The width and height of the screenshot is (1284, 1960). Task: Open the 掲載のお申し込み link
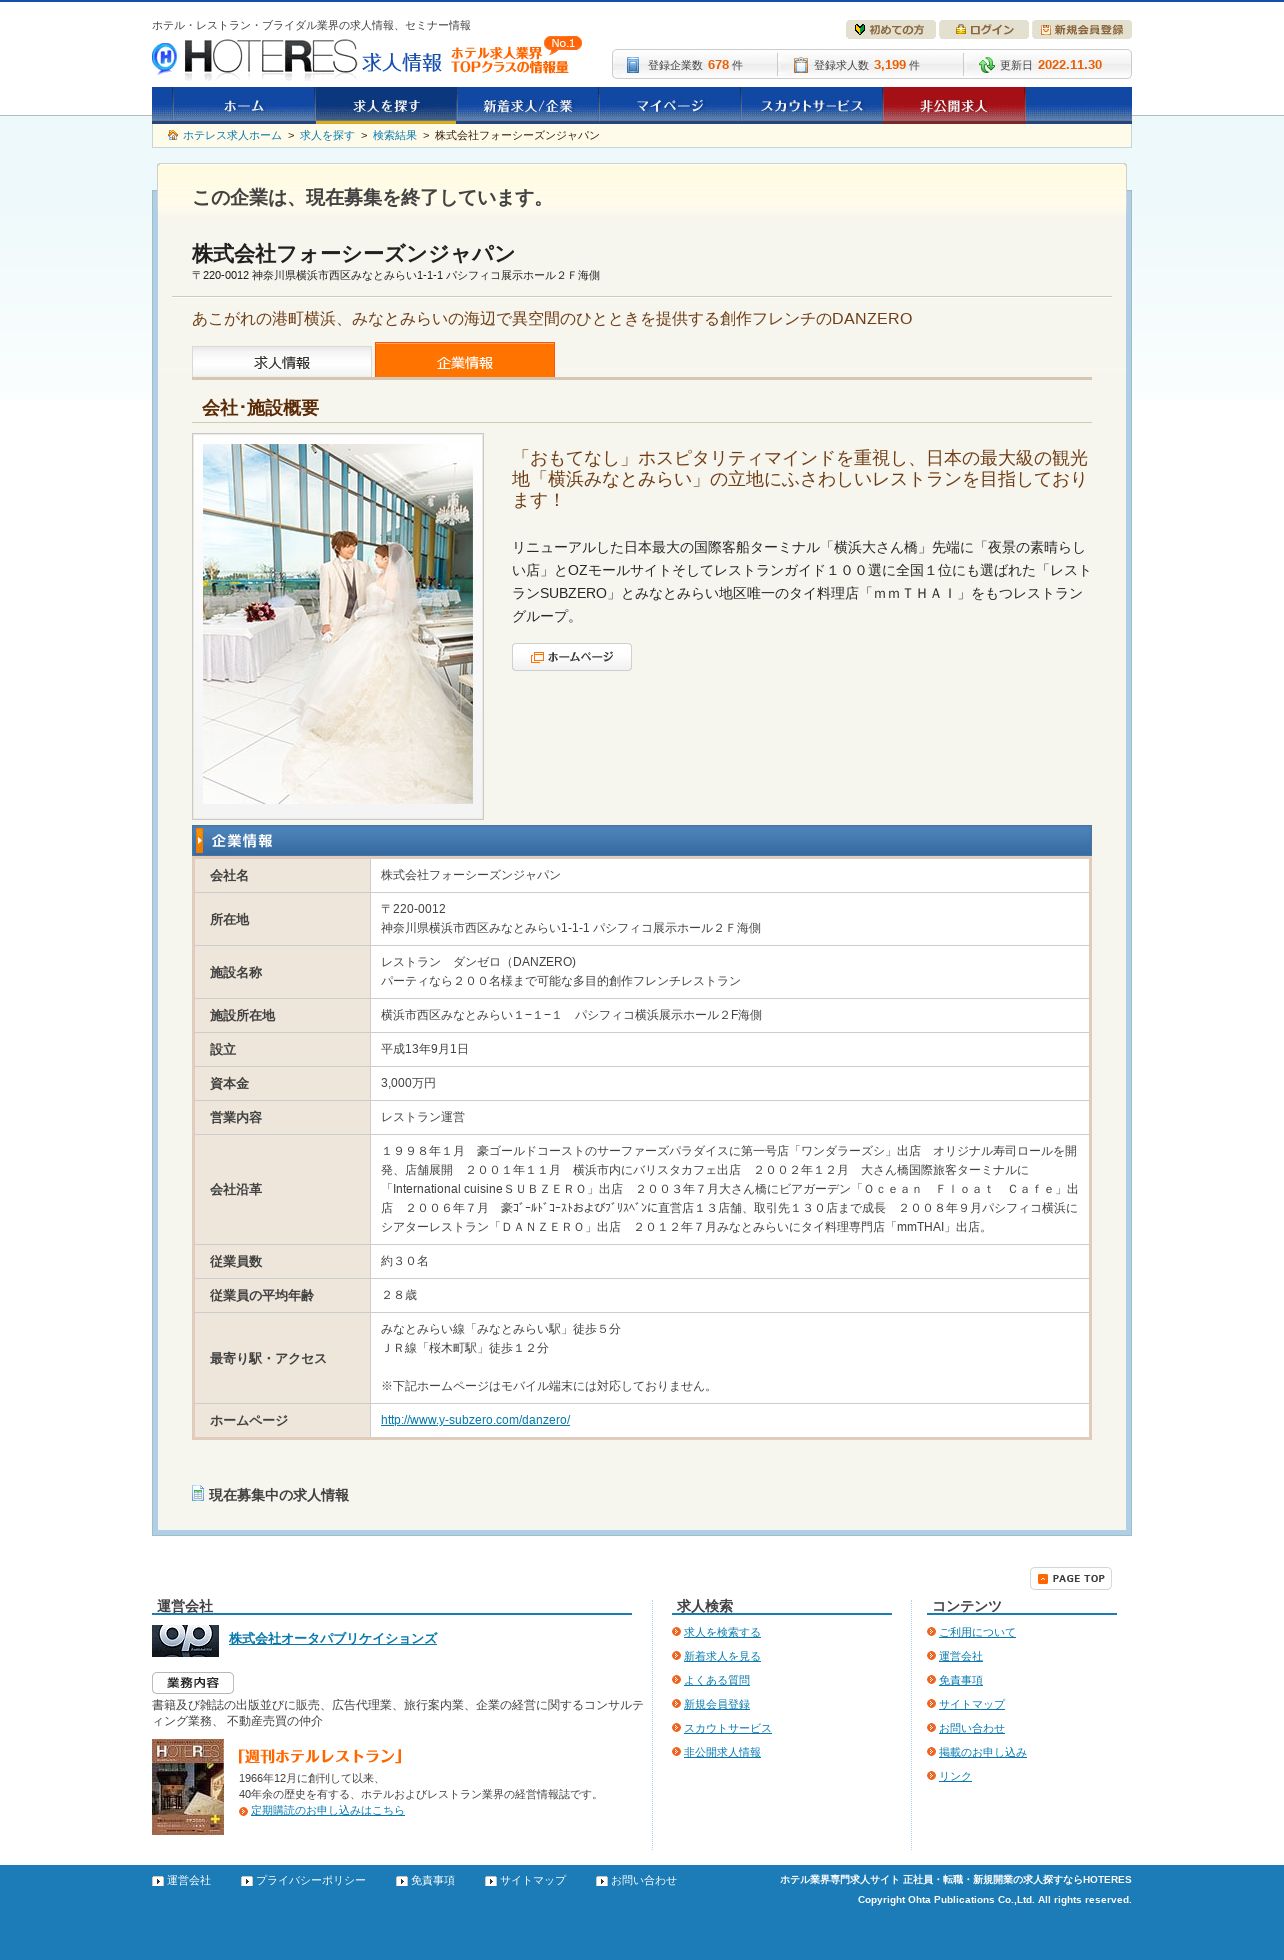[x=983, y=1752]
